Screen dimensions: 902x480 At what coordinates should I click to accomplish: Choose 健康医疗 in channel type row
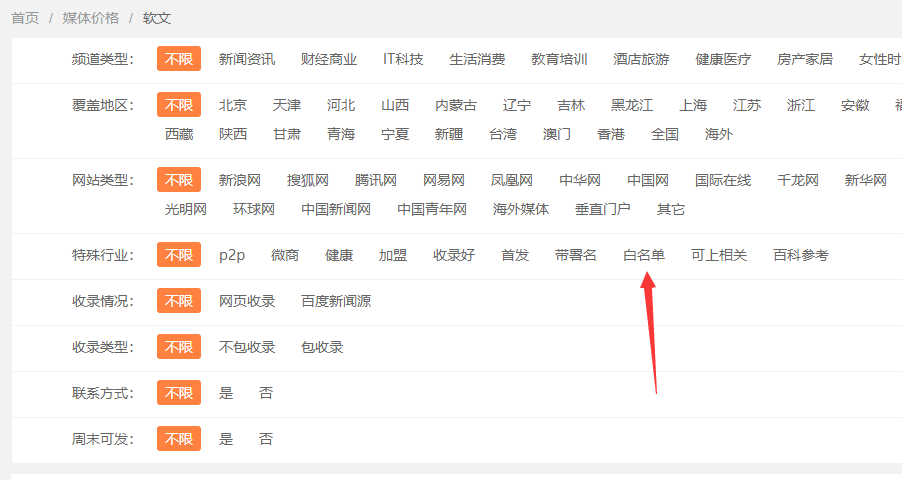coord(723,59)
